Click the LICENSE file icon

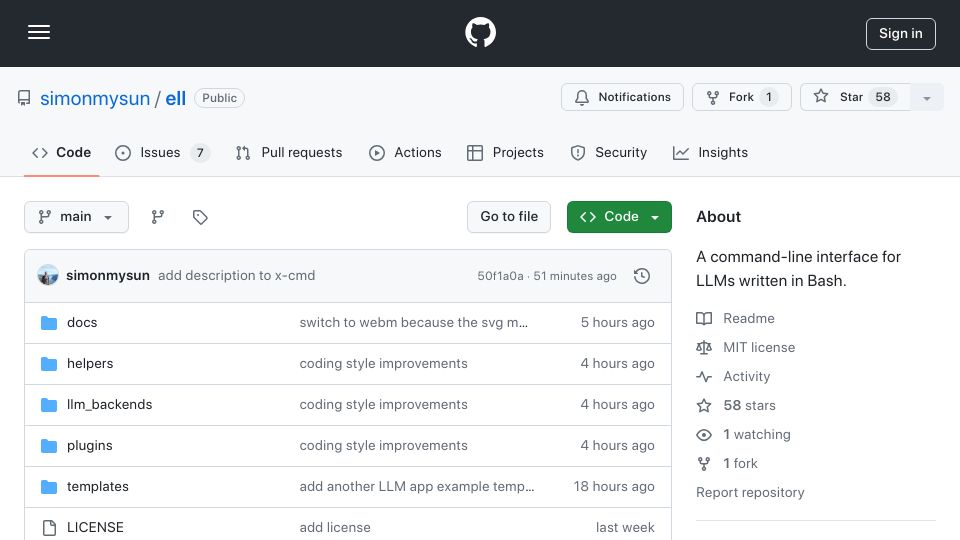coord(49,527)
